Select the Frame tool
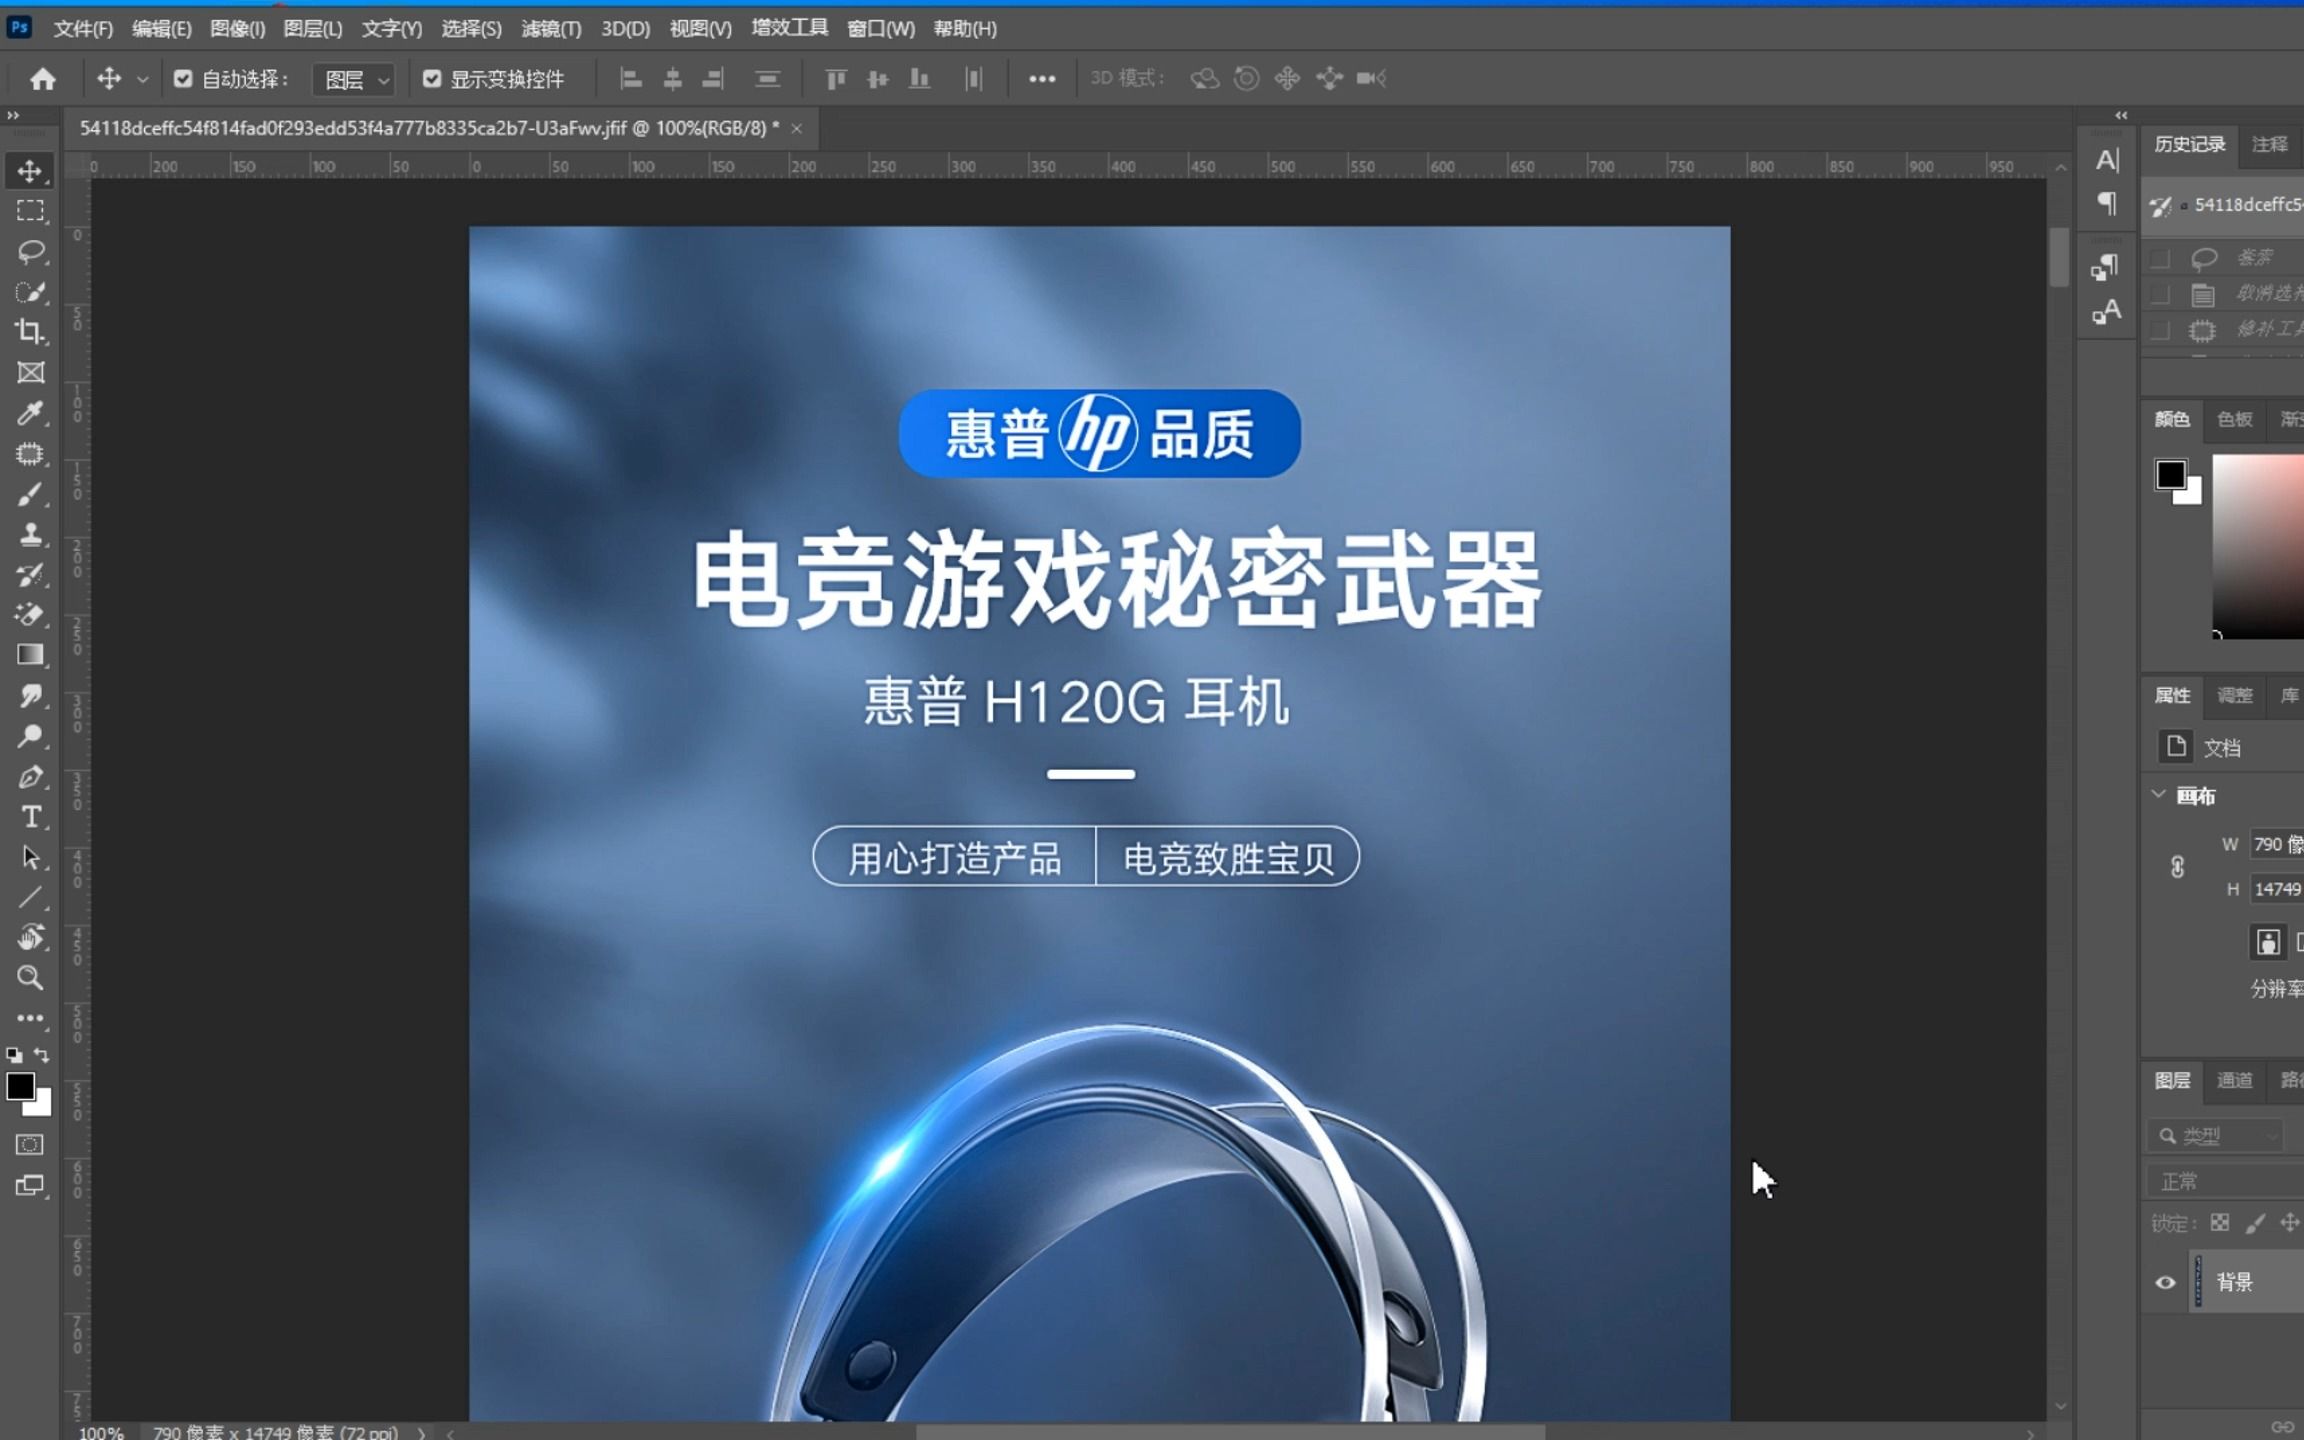Viewport: 2304px width, 1440px height. coord(30,372)
